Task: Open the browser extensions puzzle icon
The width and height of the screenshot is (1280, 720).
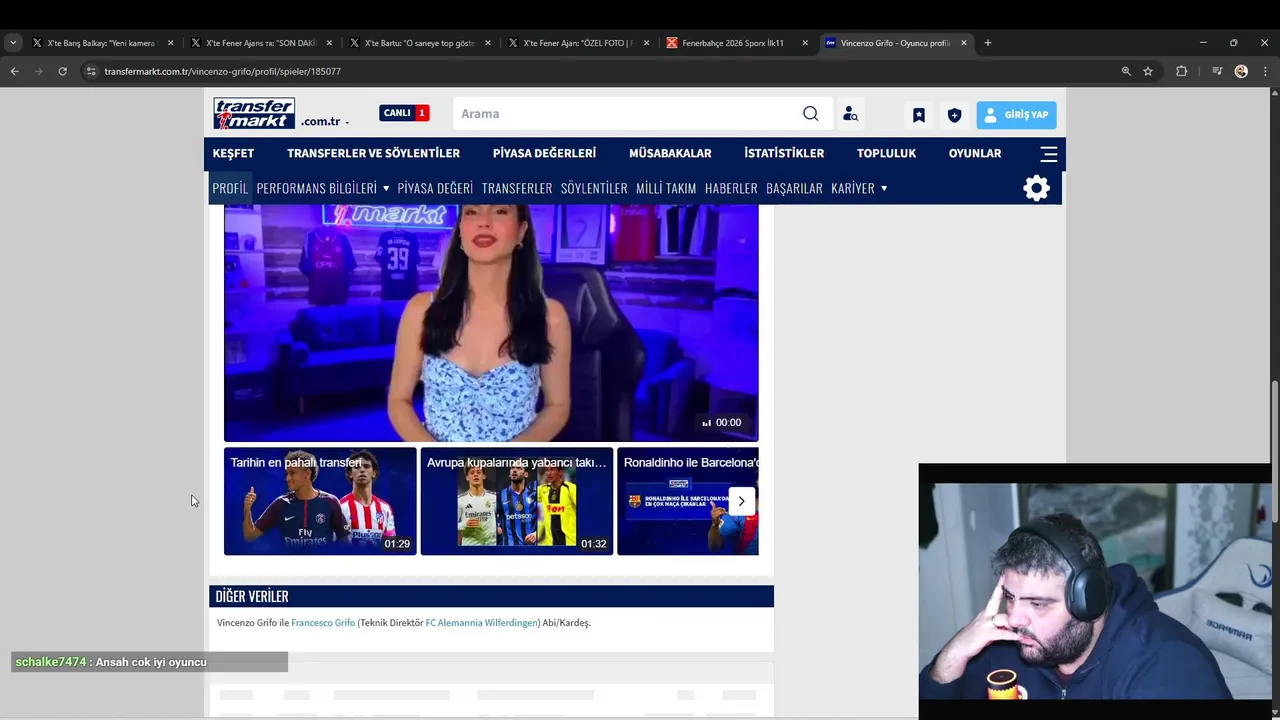Action: coord(1182,71)
